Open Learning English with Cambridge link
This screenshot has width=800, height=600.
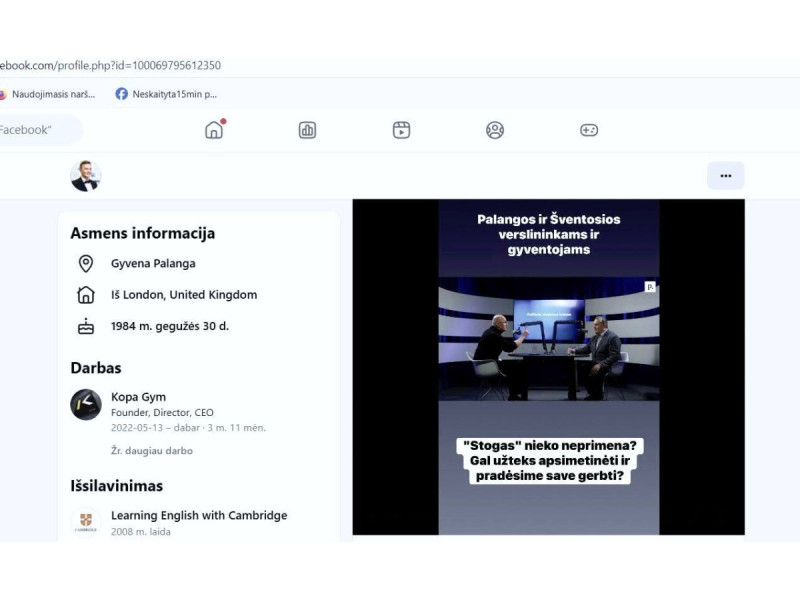[199, 515]
